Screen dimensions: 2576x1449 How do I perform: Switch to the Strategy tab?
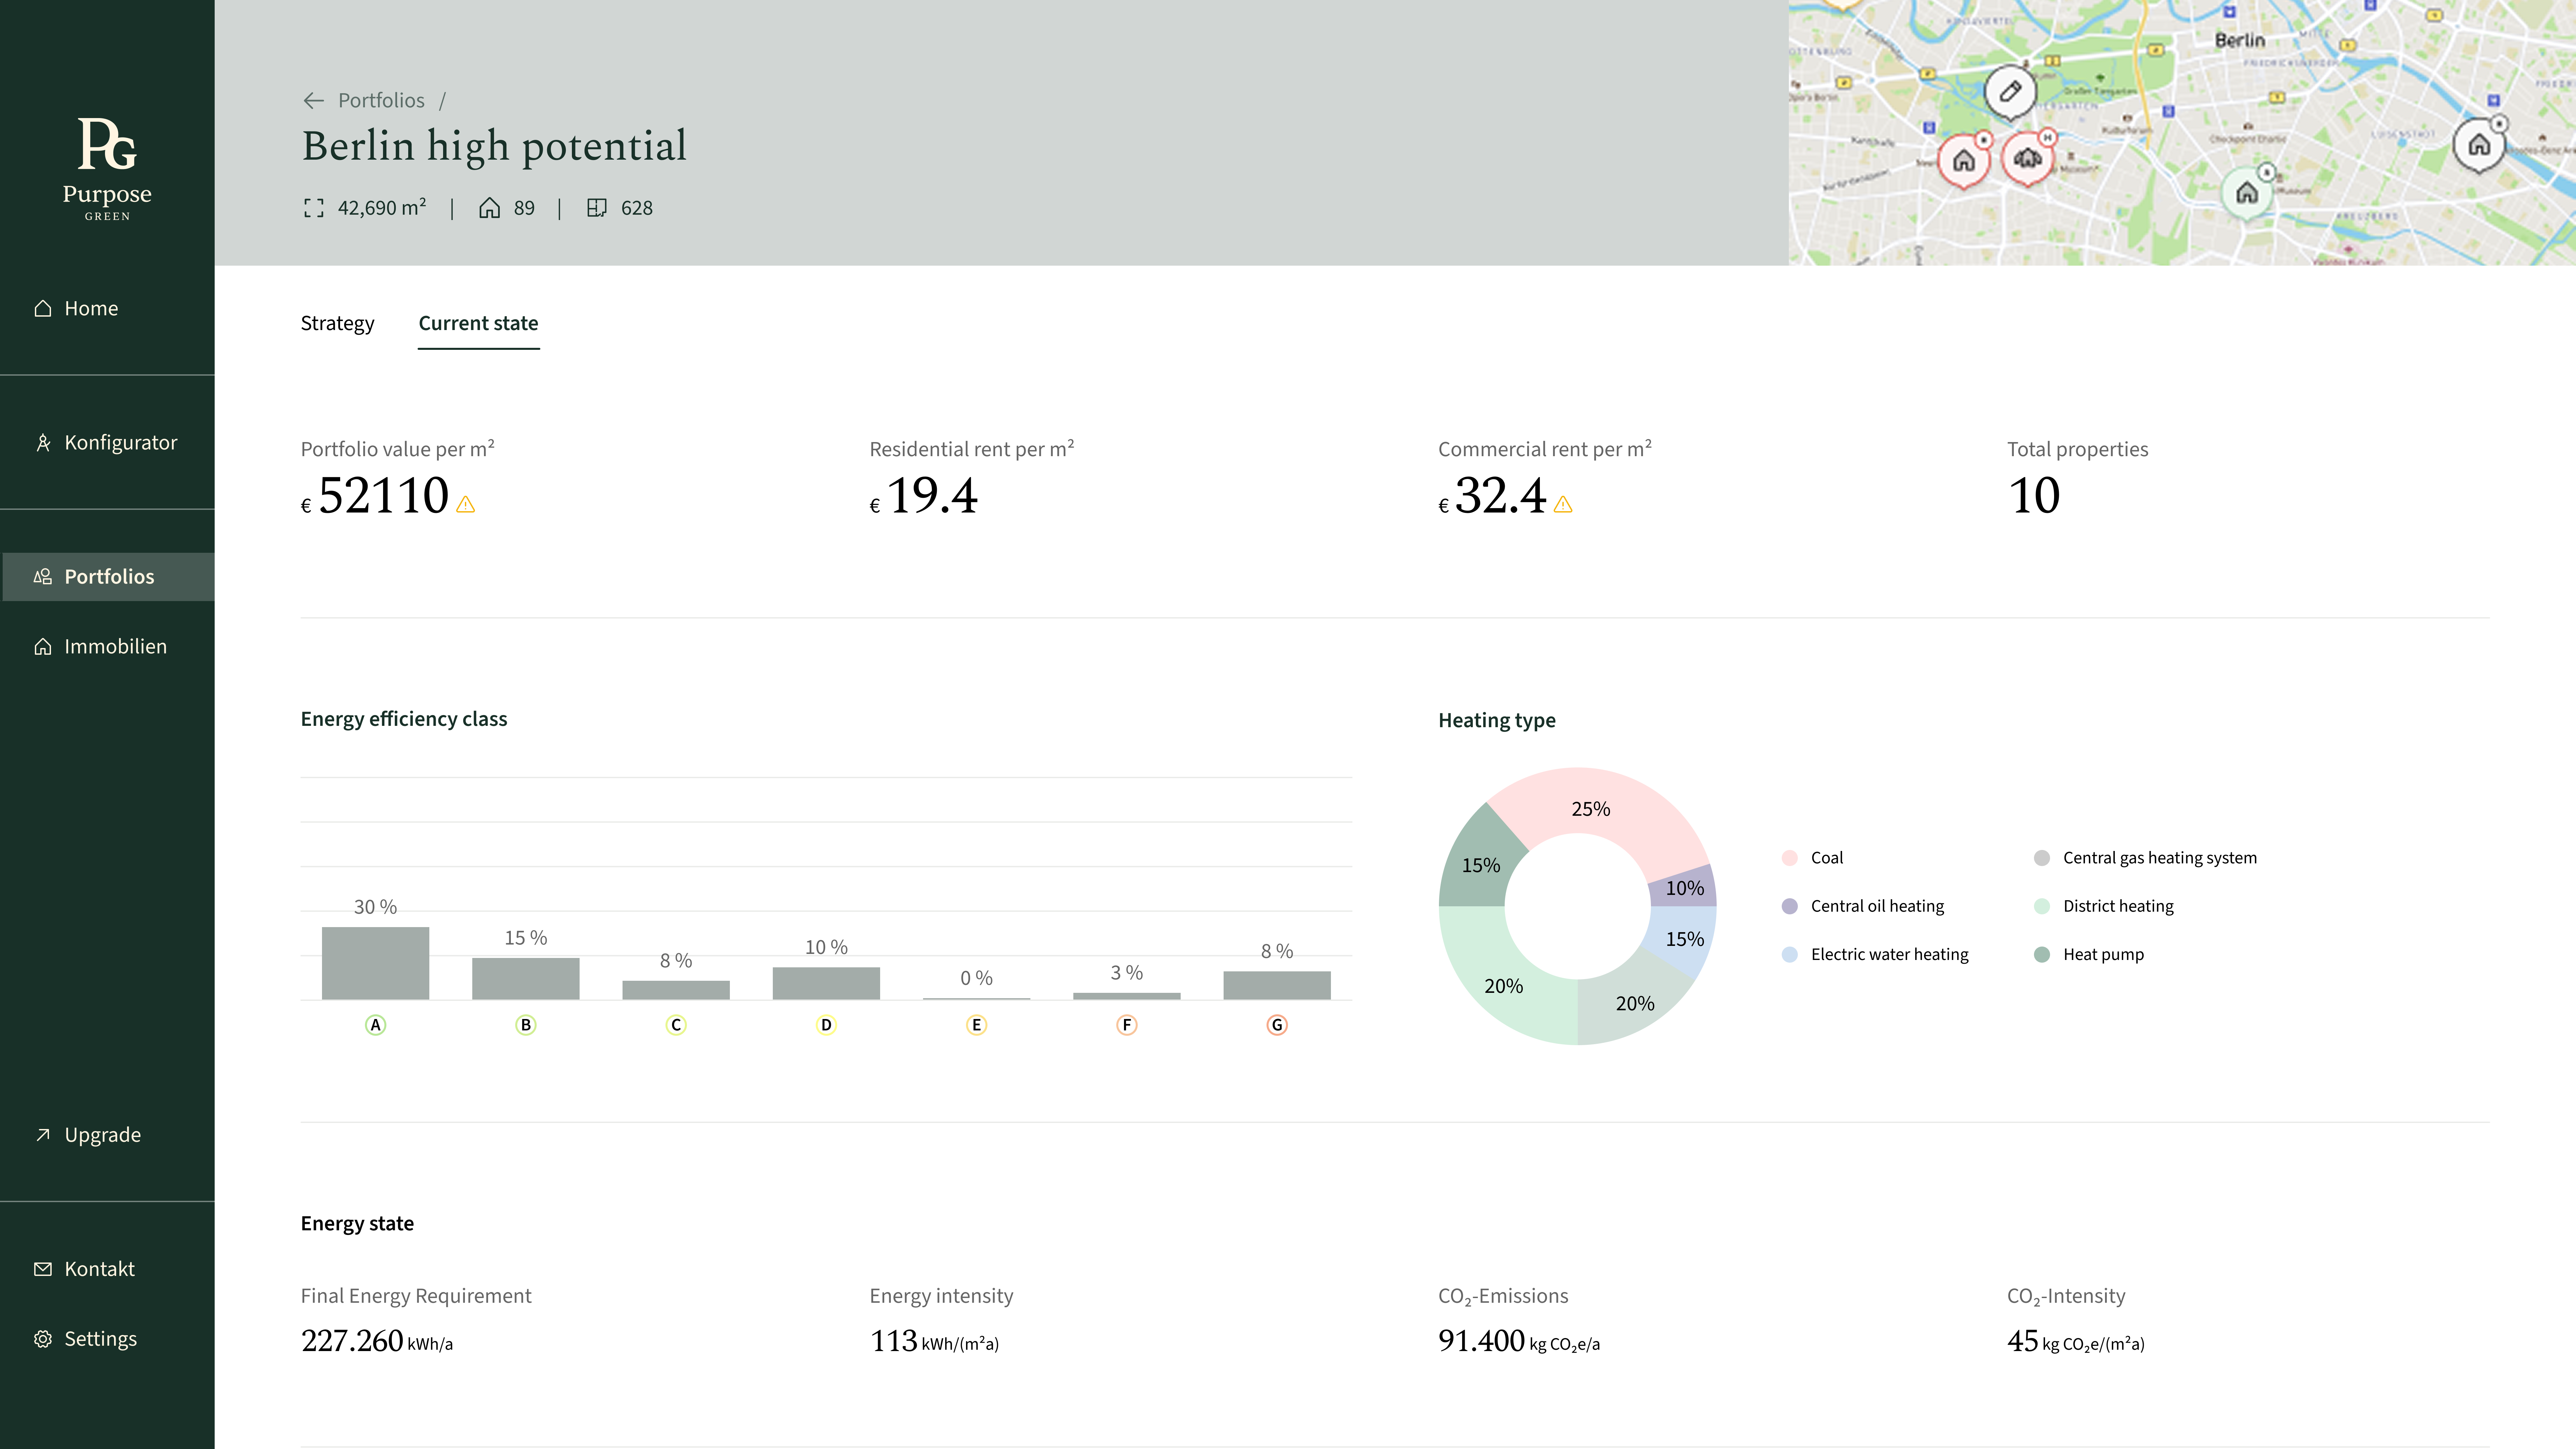pos(337,323)
